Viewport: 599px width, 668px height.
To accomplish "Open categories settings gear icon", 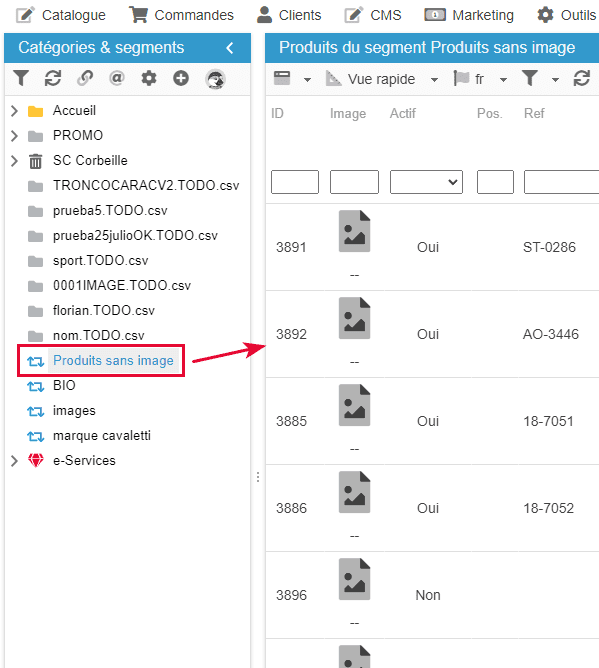I will (x=149, y=78).
